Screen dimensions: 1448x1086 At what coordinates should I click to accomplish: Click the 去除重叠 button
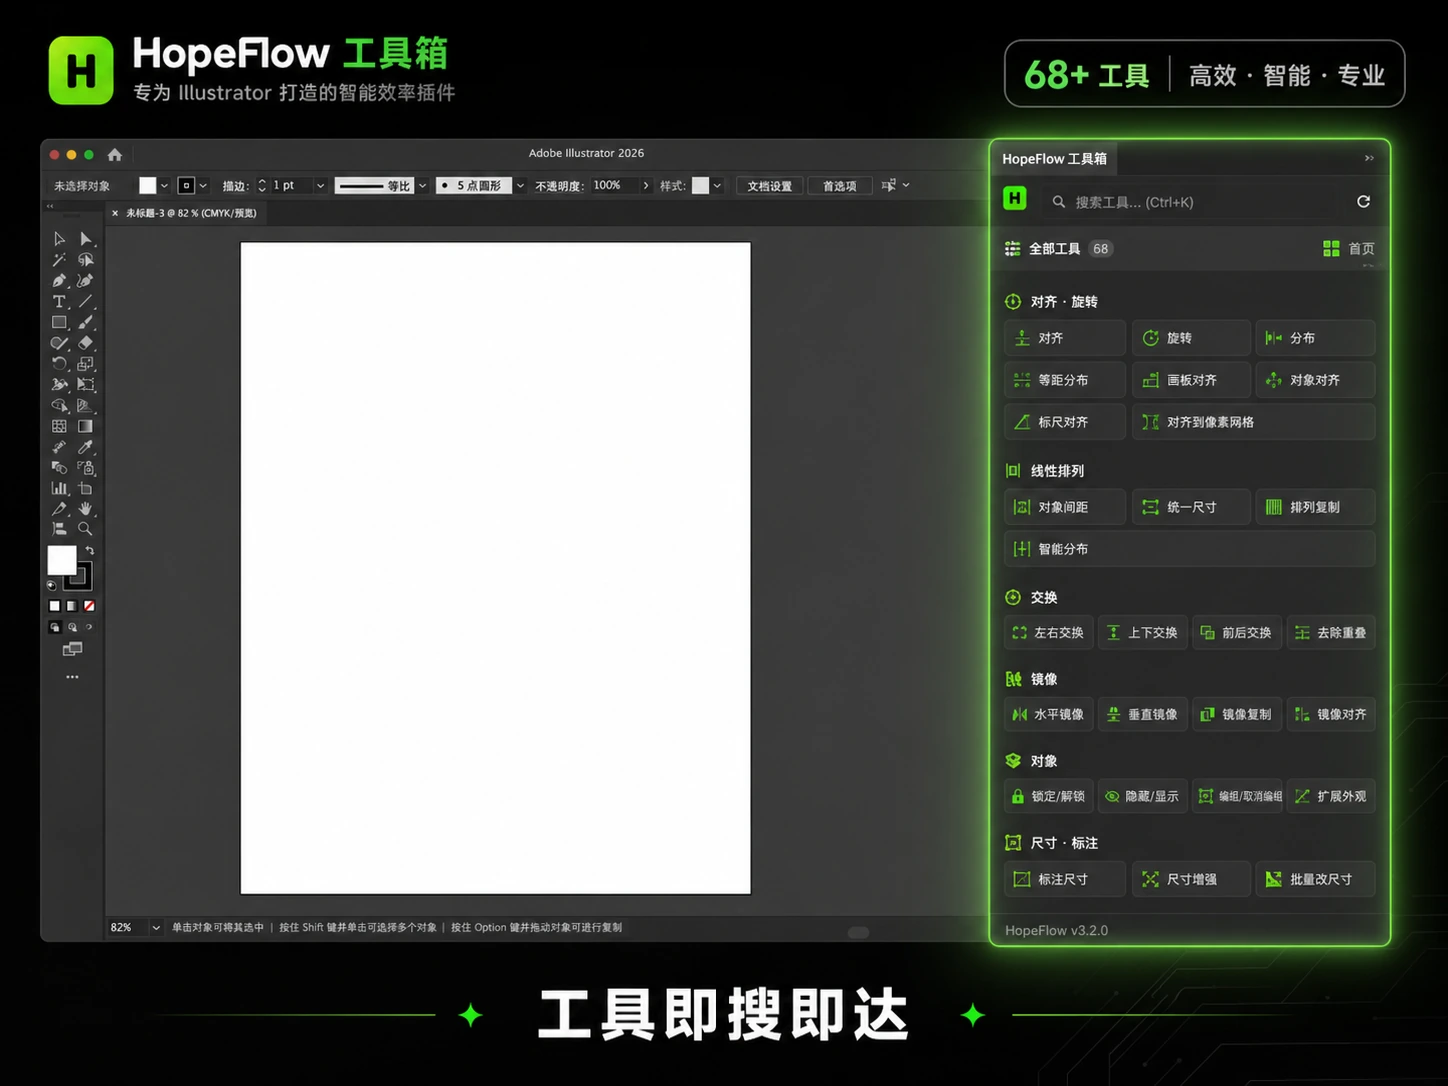coord(1331,633)
